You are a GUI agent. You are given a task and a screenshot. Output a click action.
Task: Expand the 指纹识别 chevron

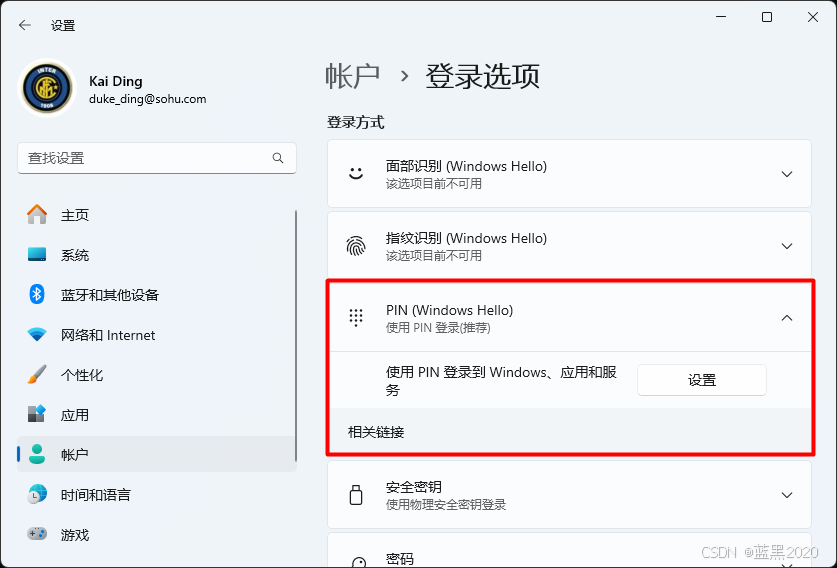coord(786,246)
